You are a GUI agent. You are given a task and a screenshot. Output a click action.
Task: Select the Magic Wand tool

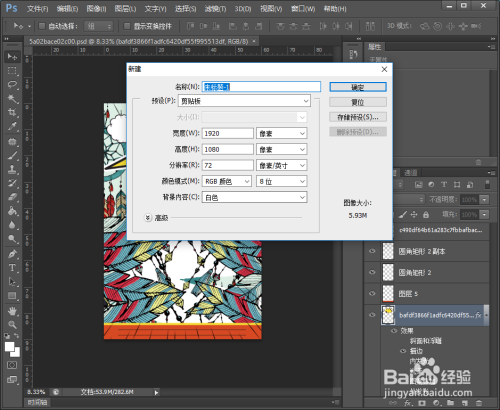point(12,99)
